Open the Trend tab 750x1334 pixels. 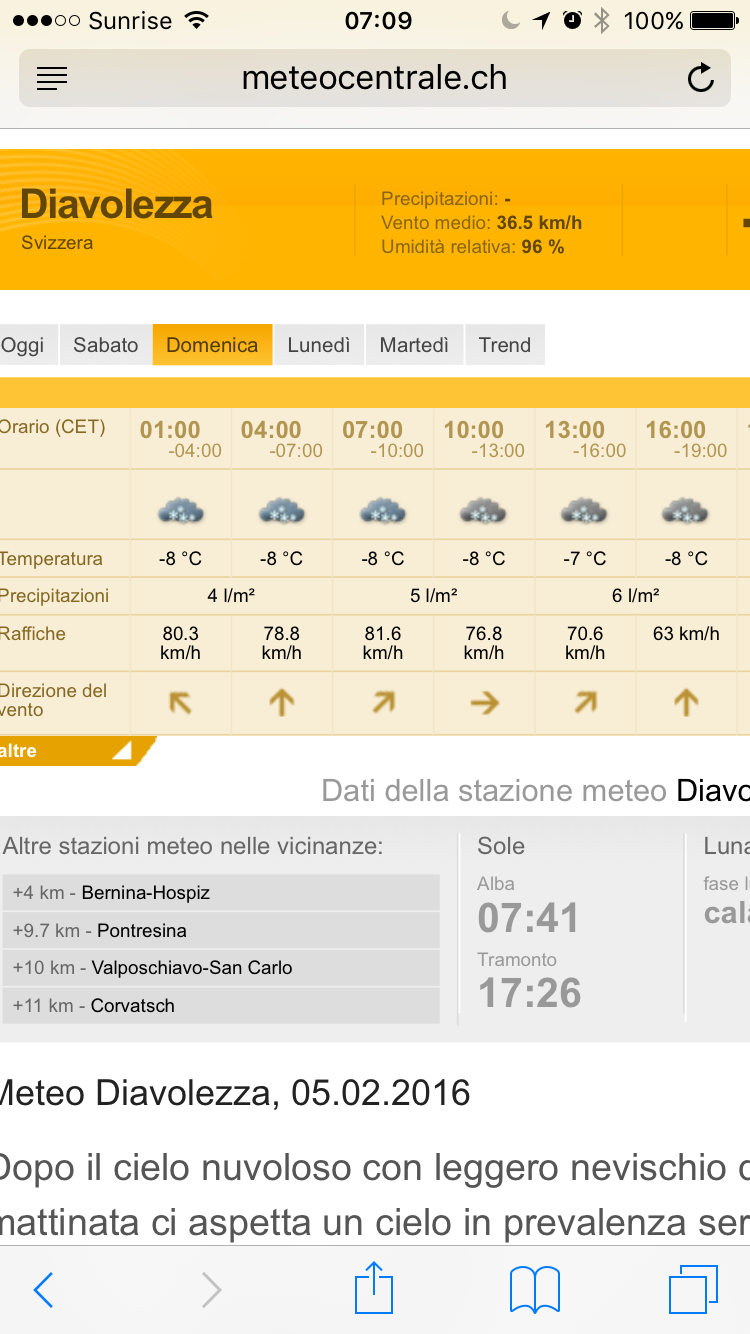[504, 345]
